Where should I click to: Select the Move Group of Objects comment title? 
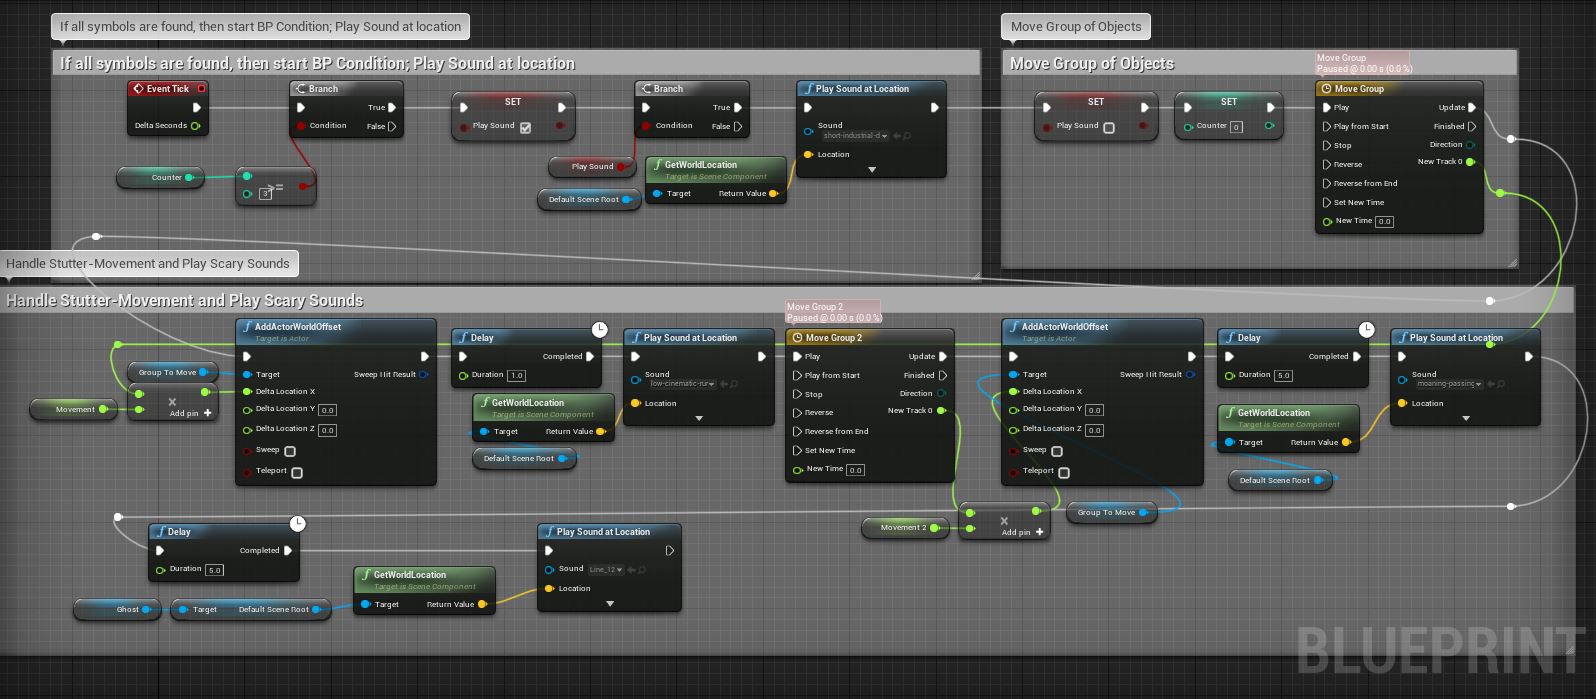(1091, 64)
